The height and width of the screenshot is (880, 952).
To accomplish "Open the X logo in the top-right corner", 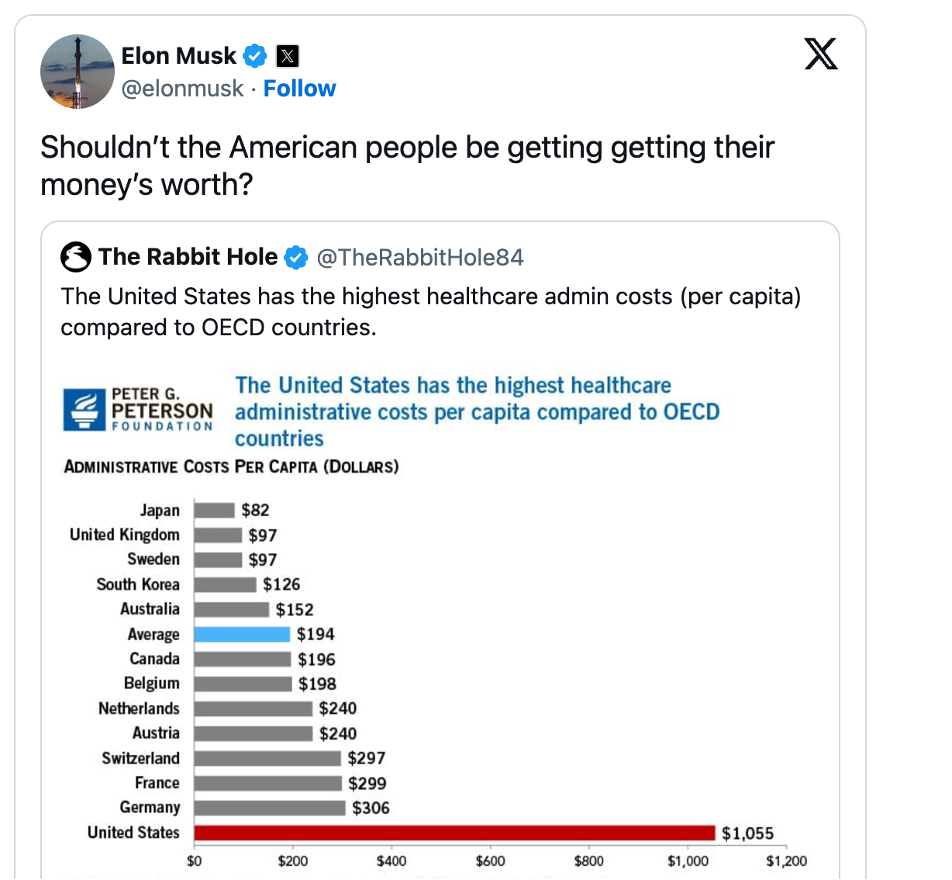I will click(x=821, y=55).
